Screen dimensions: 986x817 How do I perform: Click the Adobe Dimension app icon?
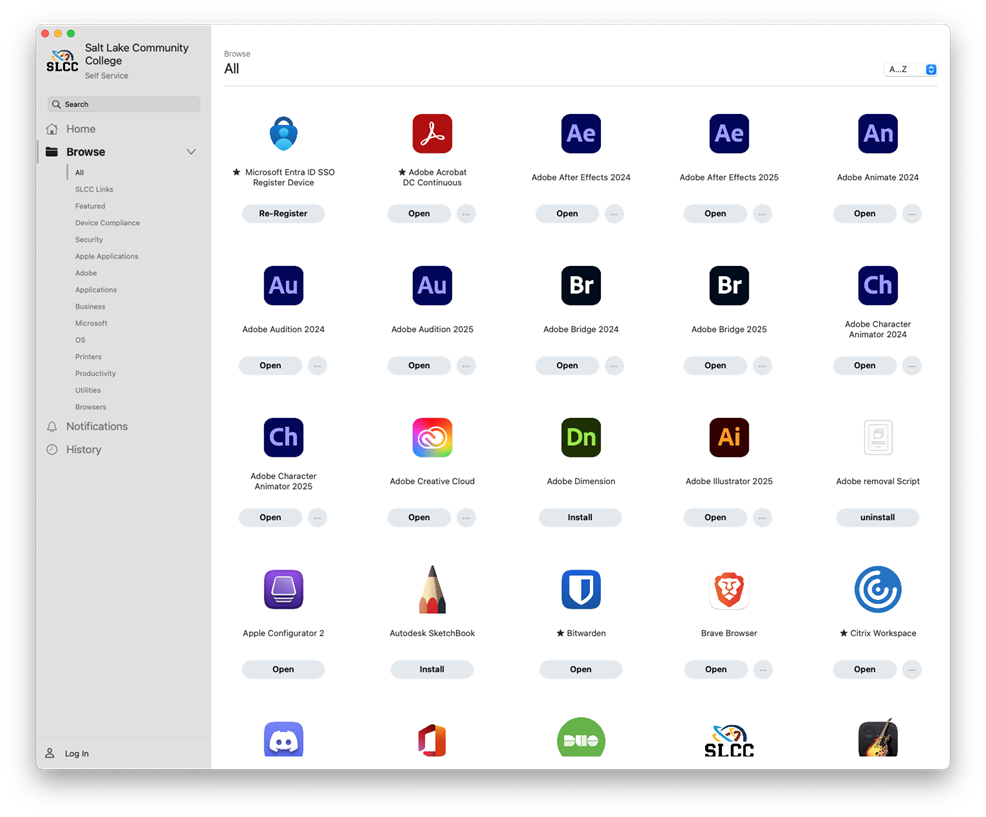click(x=581, y=438)
